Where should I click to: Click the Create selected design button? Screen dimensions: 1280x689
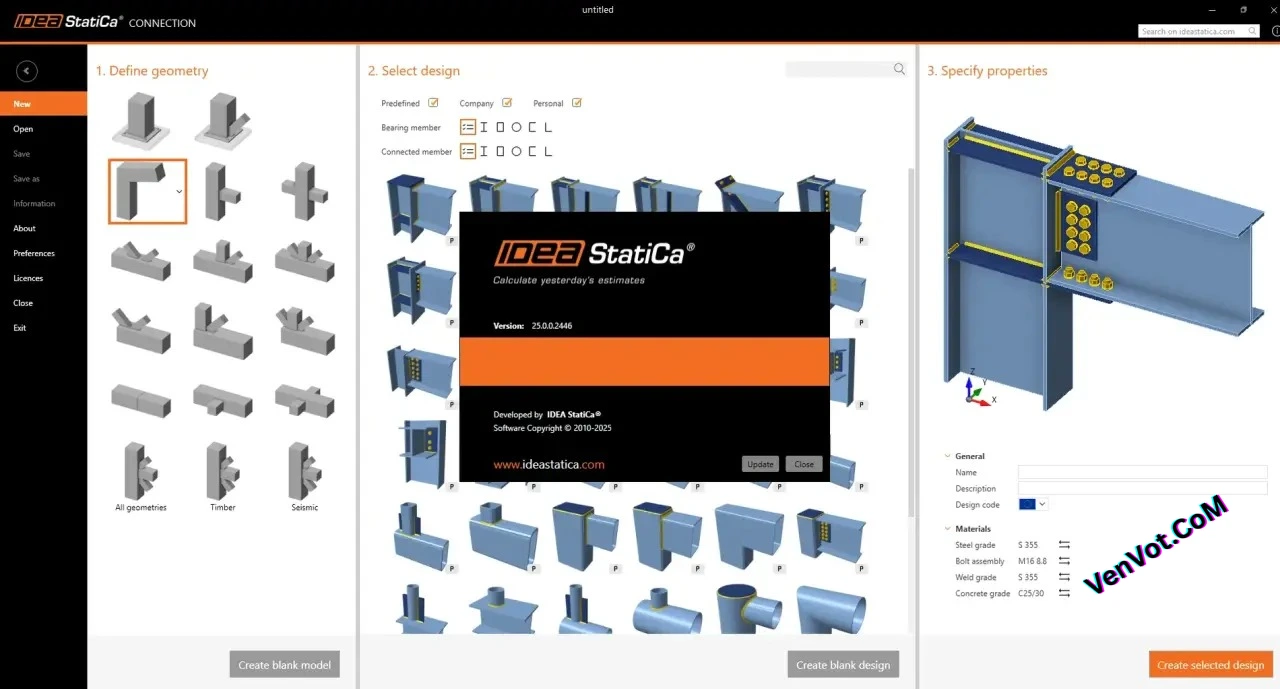[x=1210, y=664]
